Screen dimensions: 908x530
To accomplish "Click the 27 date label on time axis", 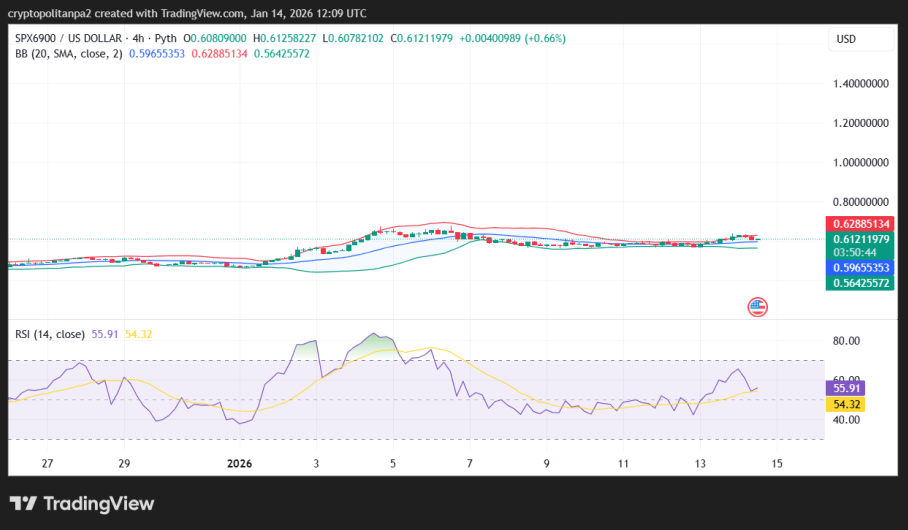I will pyautogui.click(x=47, y=463).
